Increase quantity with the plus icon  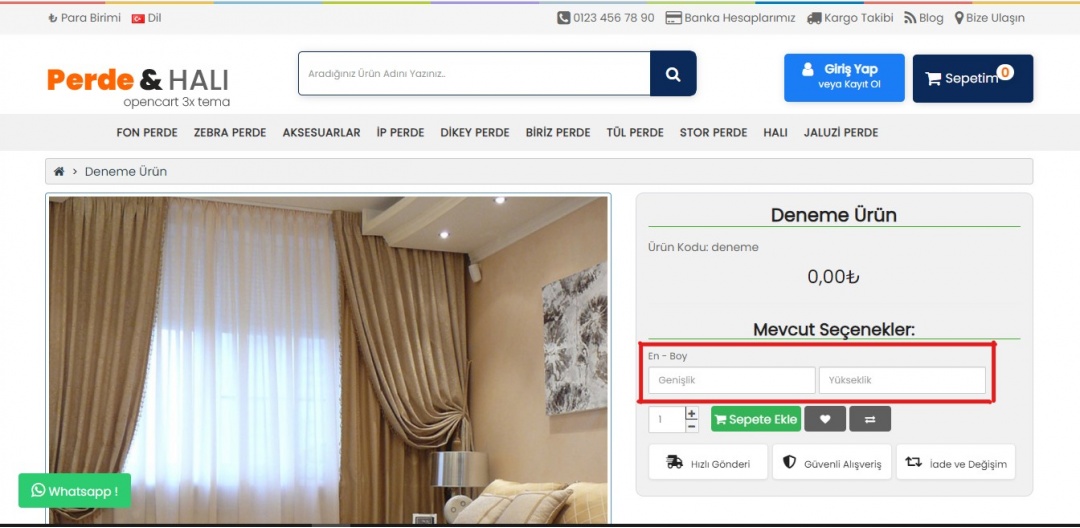[691, 413]
